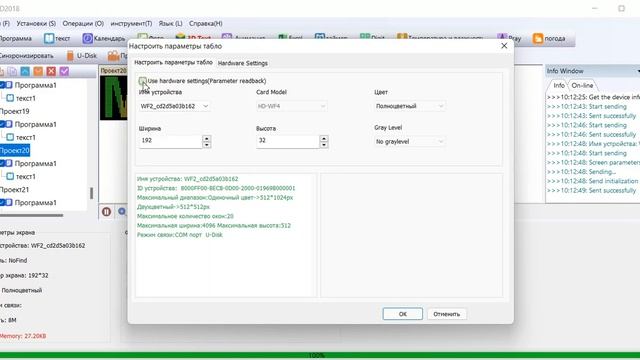Click Полноцветный text in screen parameters panel

[x=22, y=290]
